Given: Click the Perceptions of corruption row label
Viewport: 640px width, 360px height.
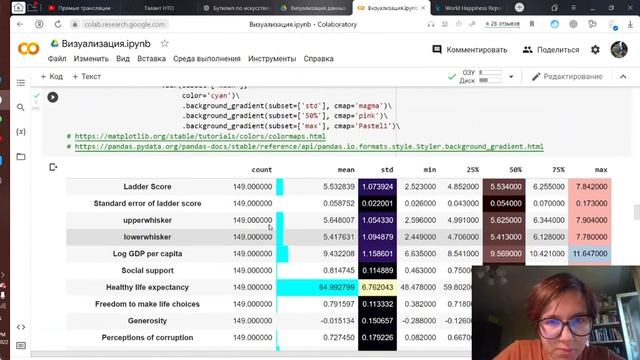Looking at the screenshot, I should (x=147, y=338).
